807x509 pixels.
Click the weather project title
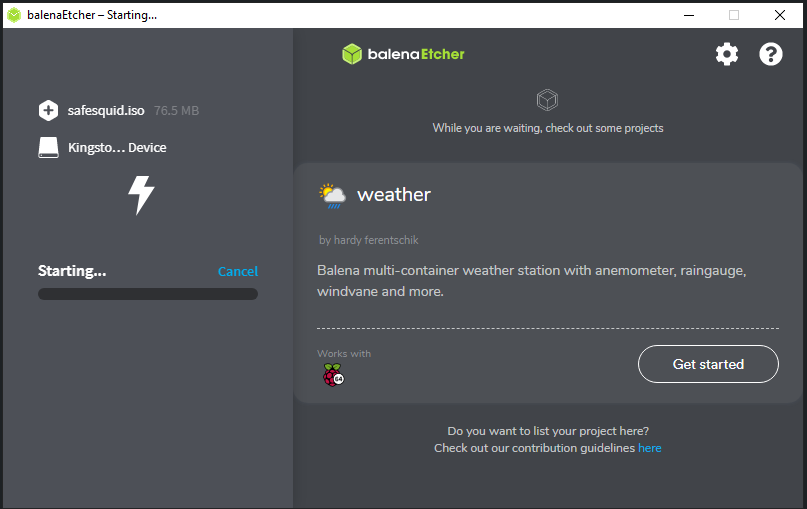click(x=394, y=195)
